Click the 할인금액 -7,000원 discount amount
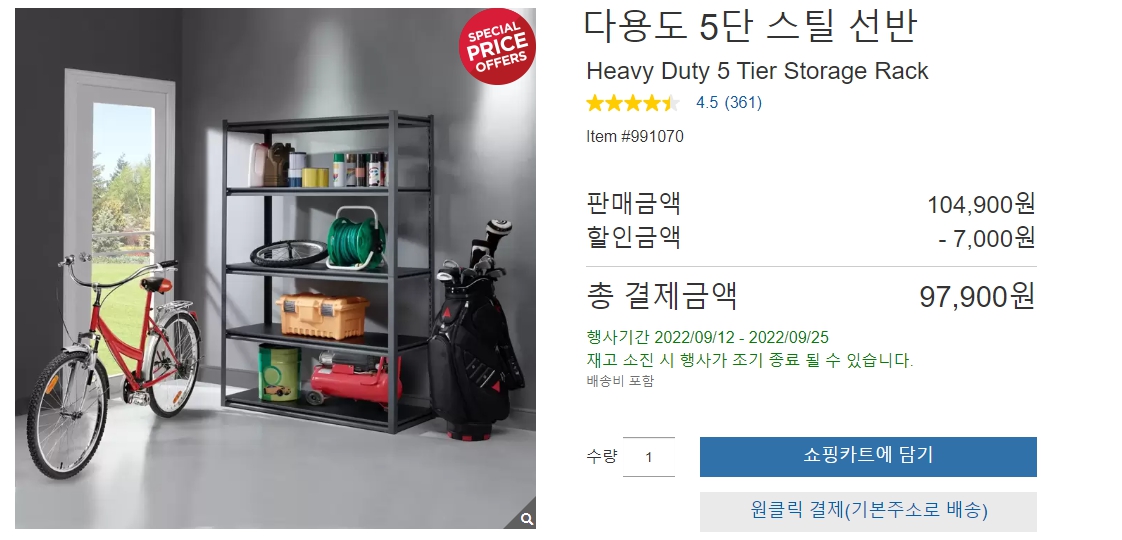The width and height of the screenshot is (1122, 540). point(987,237)
